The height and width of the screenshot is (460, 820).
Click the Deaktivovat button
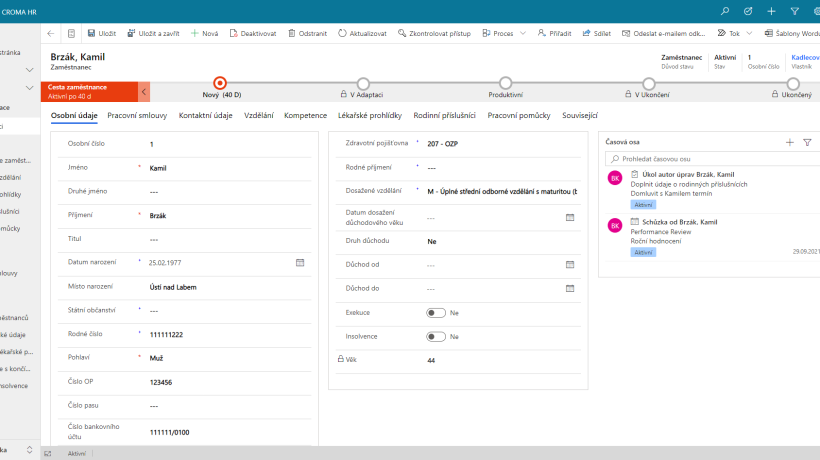pyautogui.click(x=253, y=33)
